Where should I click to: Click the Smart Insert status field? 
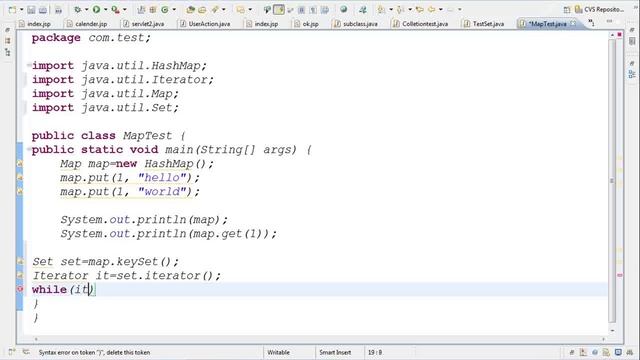(335, 352)
